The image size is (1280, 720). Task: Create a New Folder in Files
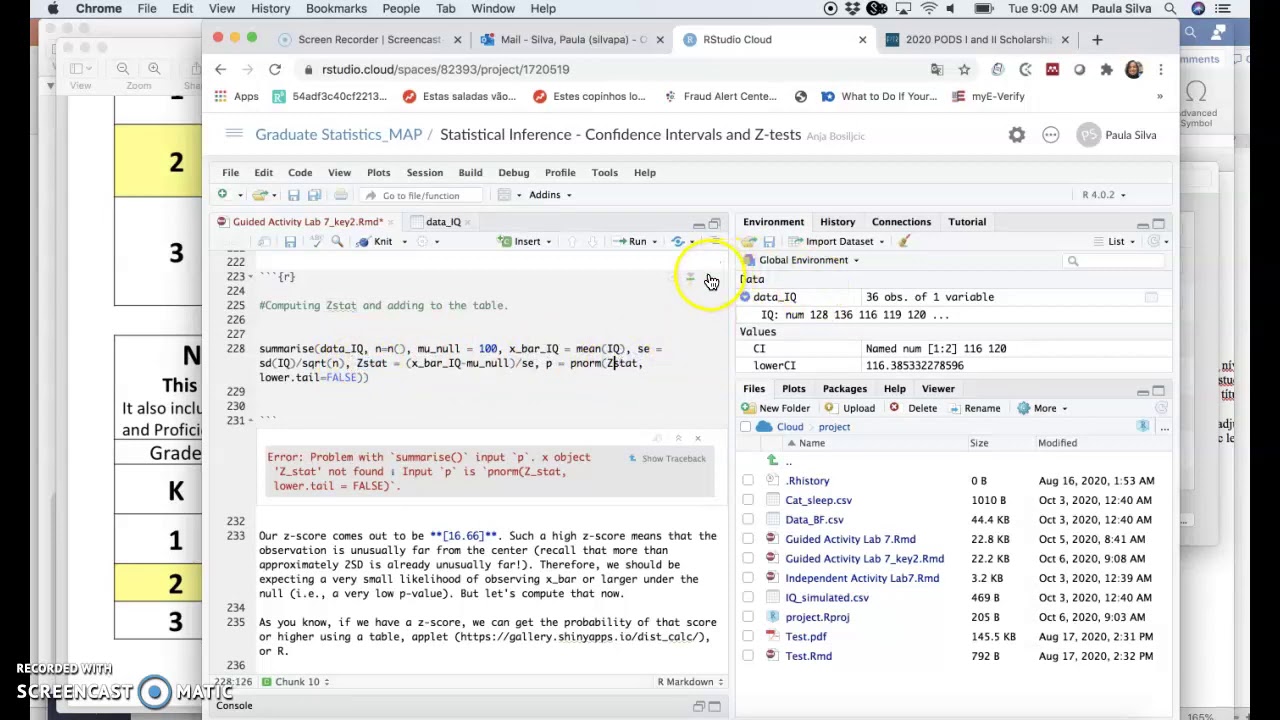(776, 408)
